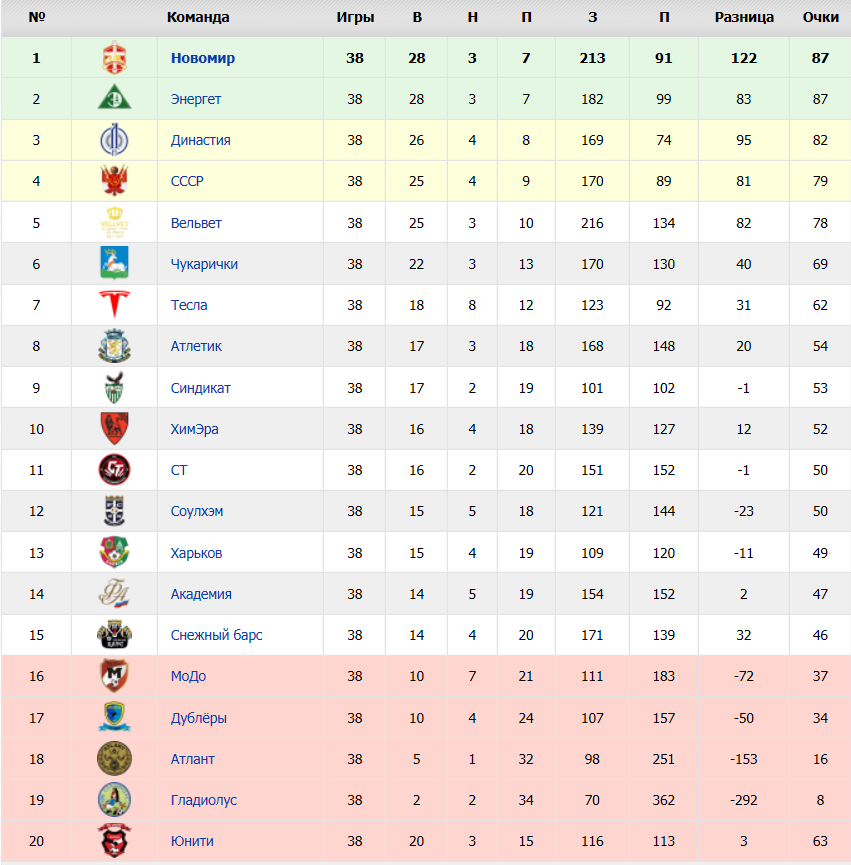Viewport: 851px width, 865px height.
Task: Open the Синдикат team link
Action: [x=200, y=388]
